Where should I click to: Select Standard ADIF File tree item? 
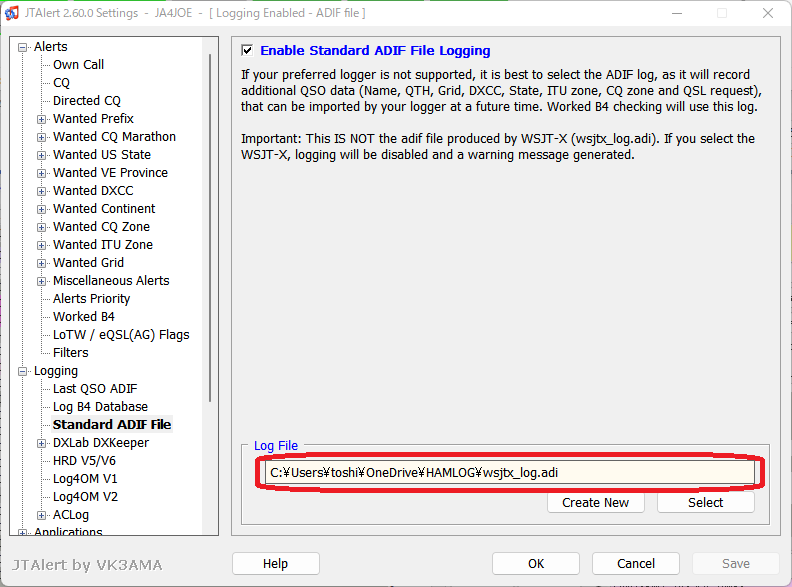[x=112, y=425]
